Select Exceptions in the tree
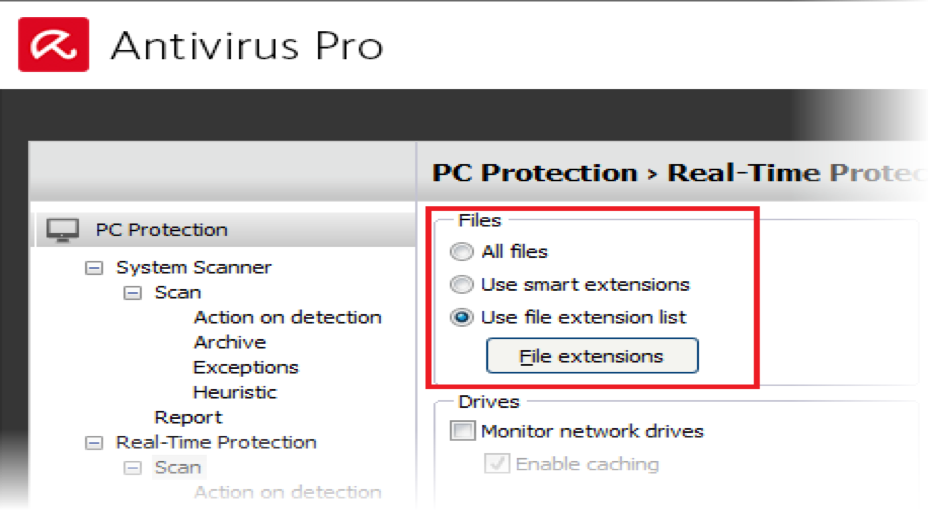This screenshot has height=511, width=930. [x=245, y=367]
